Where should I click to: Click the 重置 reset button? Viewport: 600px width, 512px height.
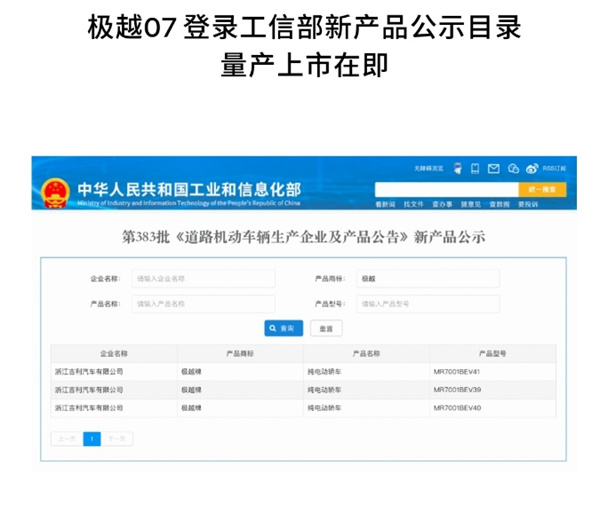click(326, 328)
